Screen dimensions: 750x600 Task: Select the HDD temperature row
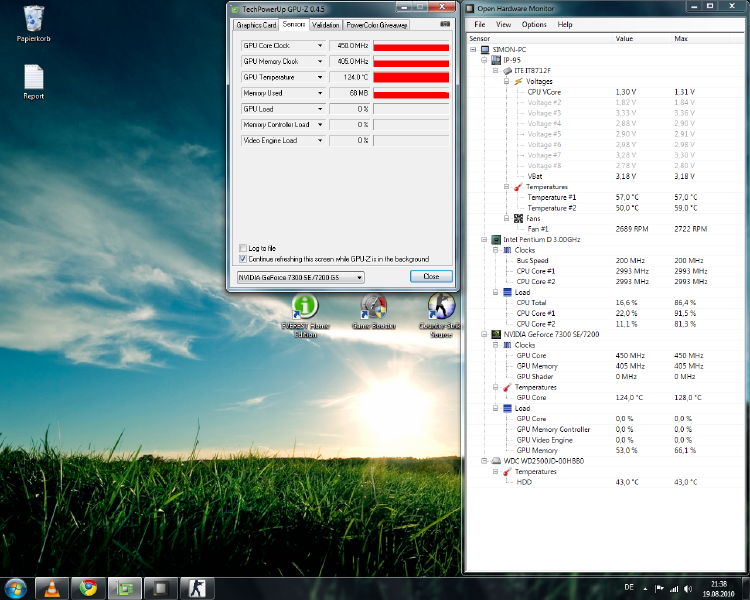[x=605, y=482]
